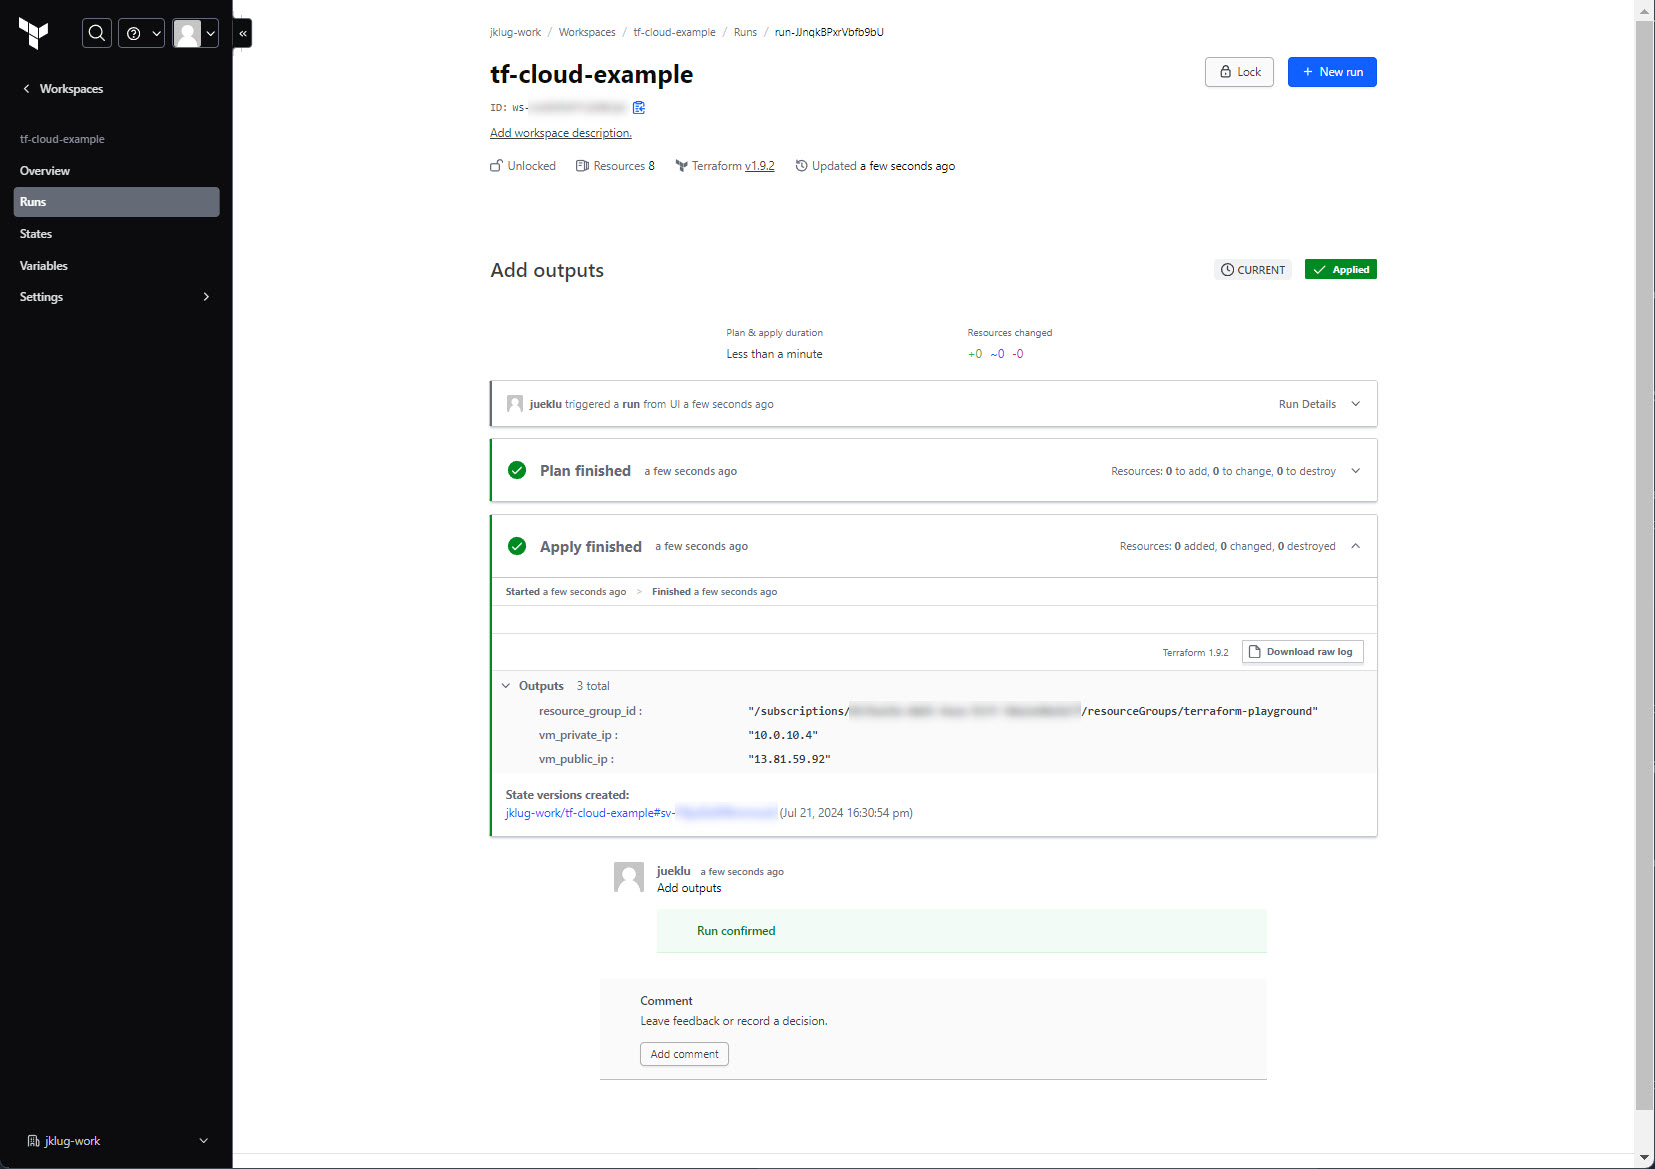Screen dimensions: 1655x1169
Task: Open the user avatar account menu
Action: [195, 33]
